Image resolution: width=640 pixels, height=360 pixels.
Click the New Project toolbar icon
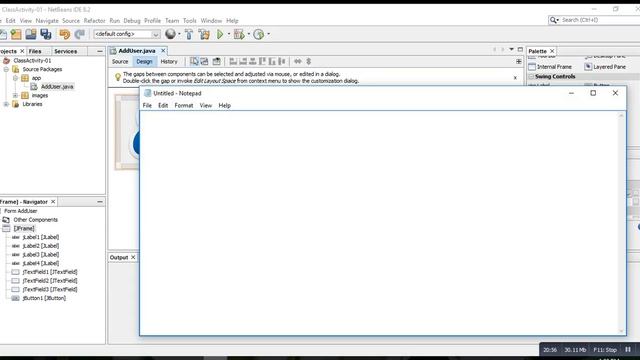(16, 34)
